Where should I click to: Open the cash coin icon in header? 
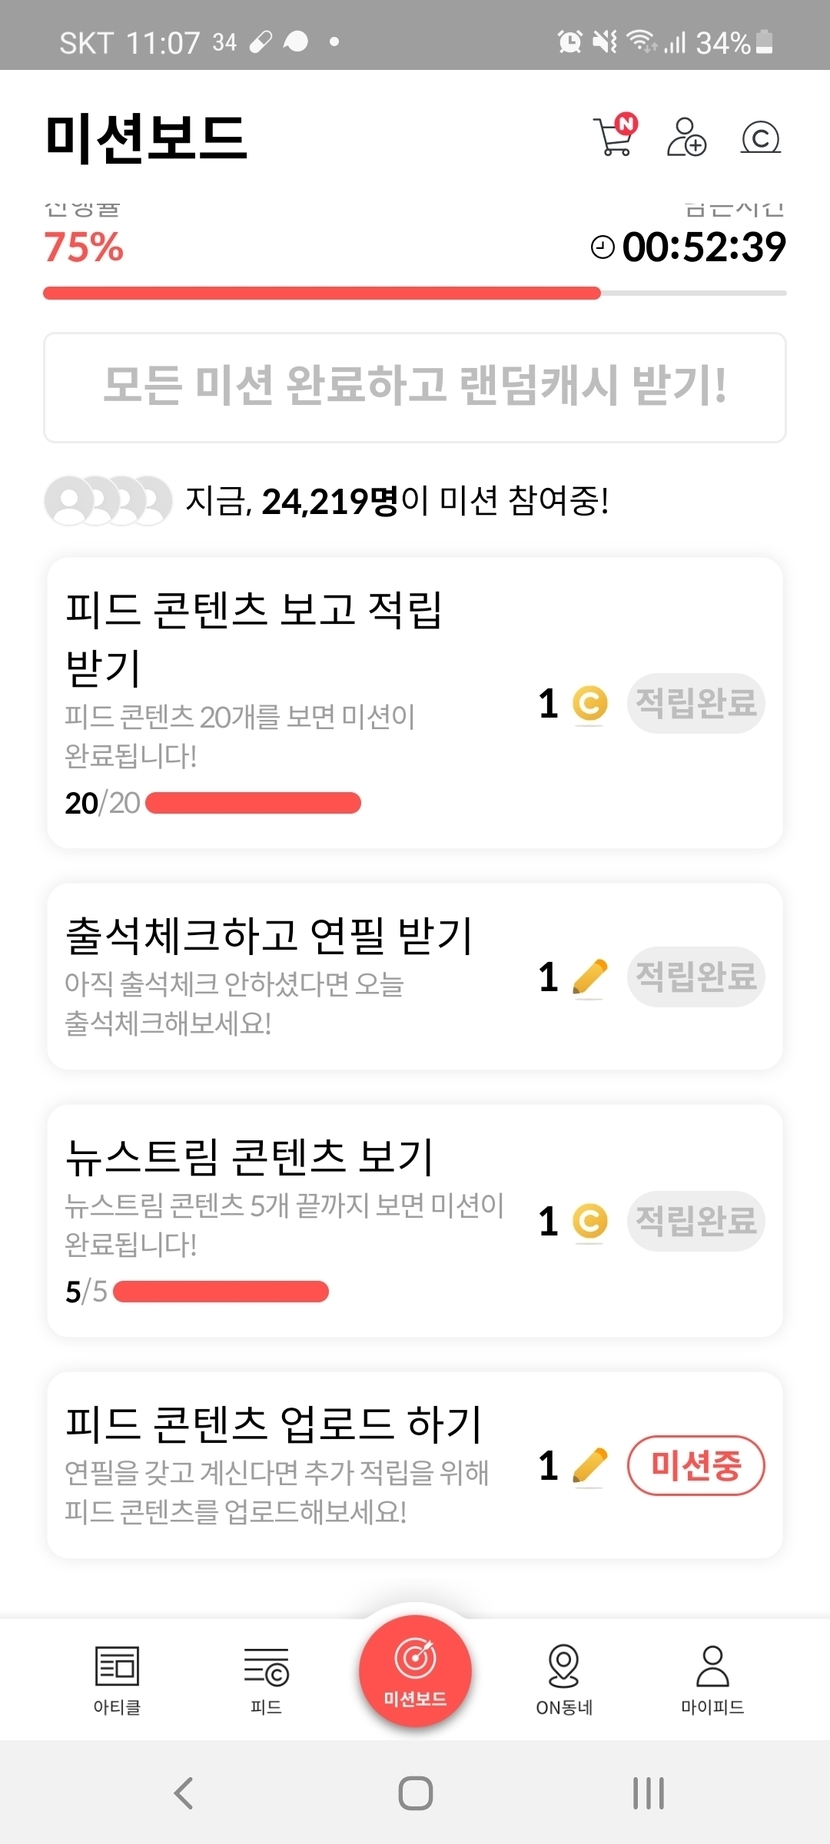click(x=760, y=138)
